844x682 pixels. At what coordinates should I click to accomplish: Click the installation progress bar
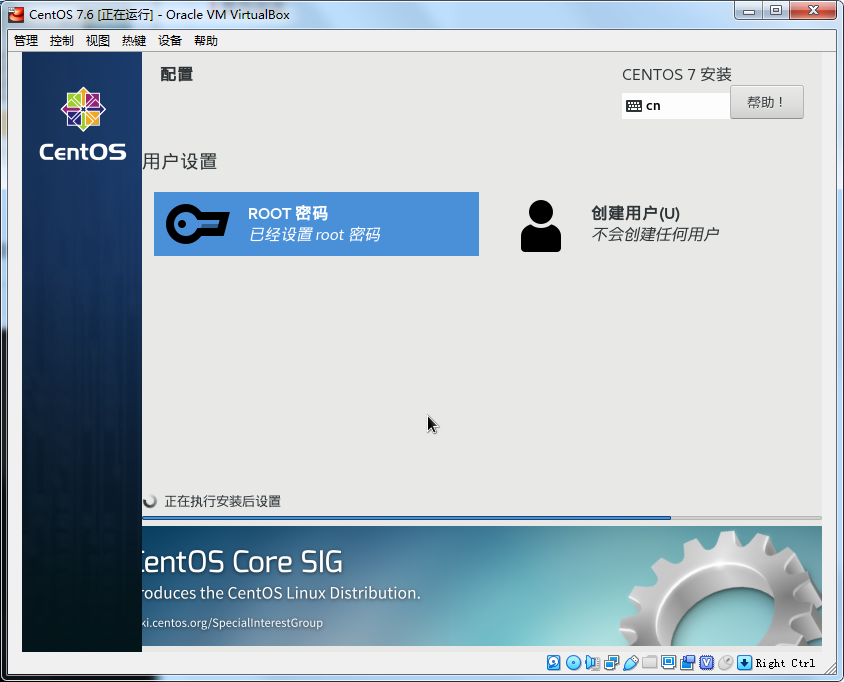pos(482,518)
